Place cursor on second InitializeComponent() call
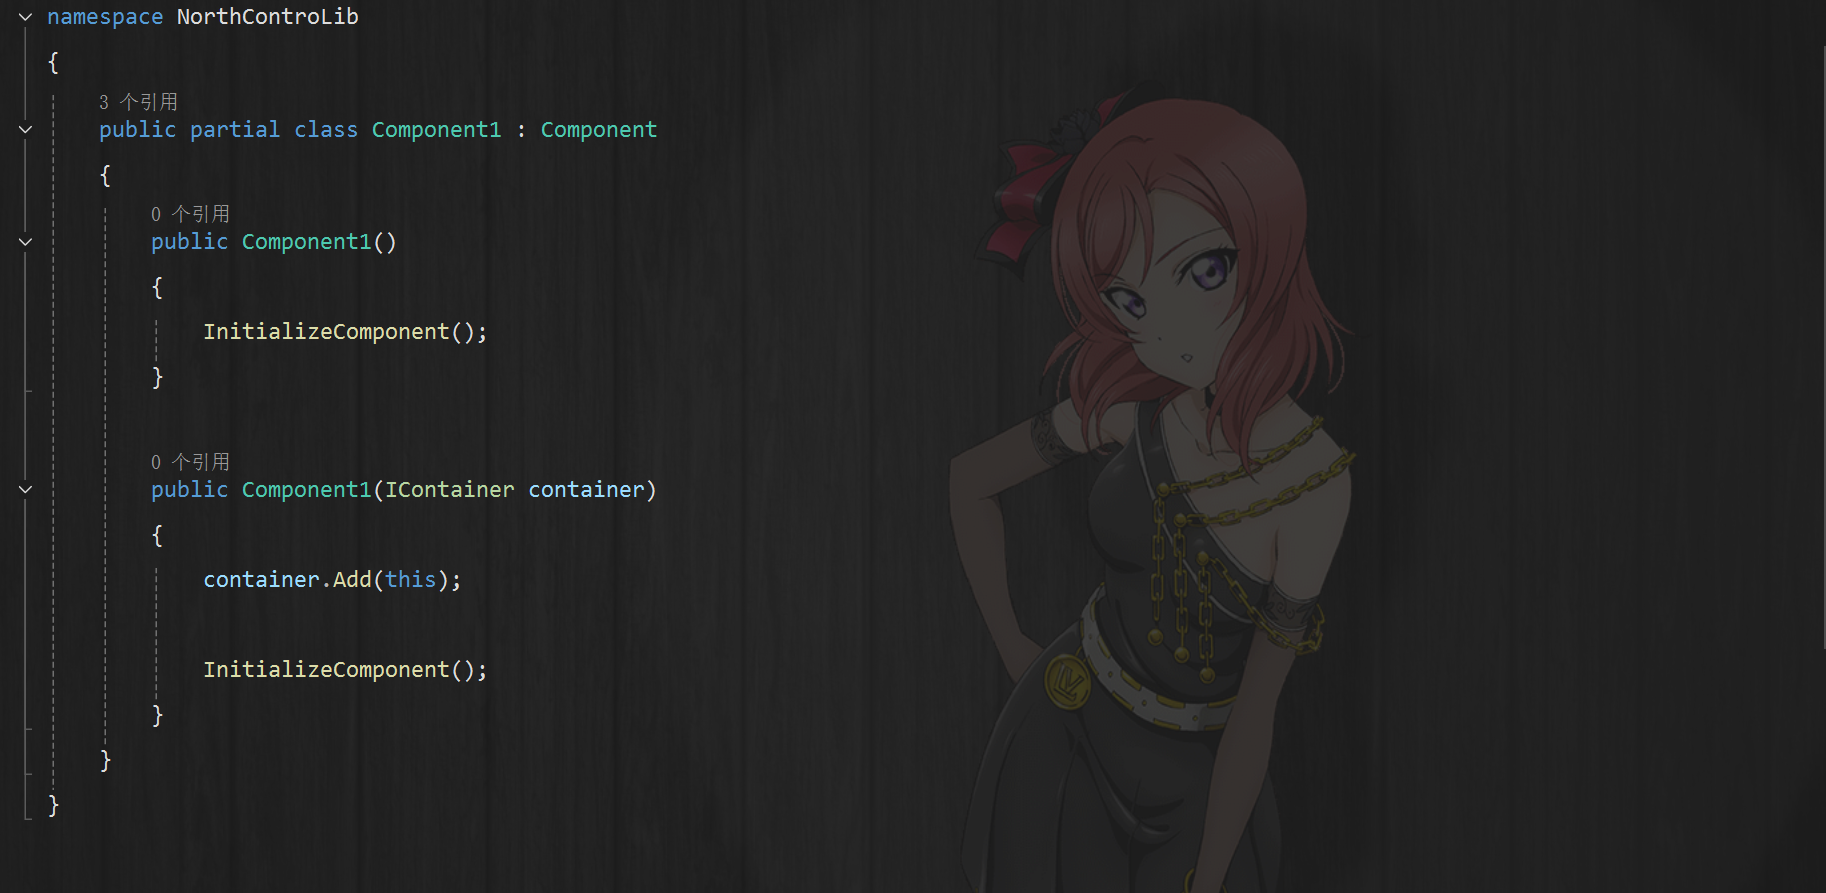This screenshot has width=1826, height=893. coord(345,670)
